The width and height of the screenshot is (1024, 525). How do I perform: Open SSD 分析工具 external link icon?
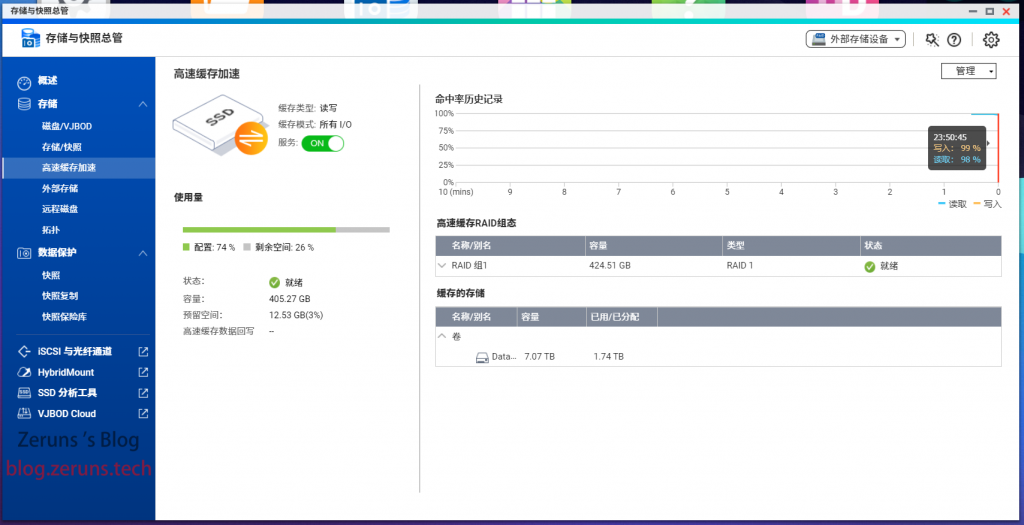pos(143,393)
